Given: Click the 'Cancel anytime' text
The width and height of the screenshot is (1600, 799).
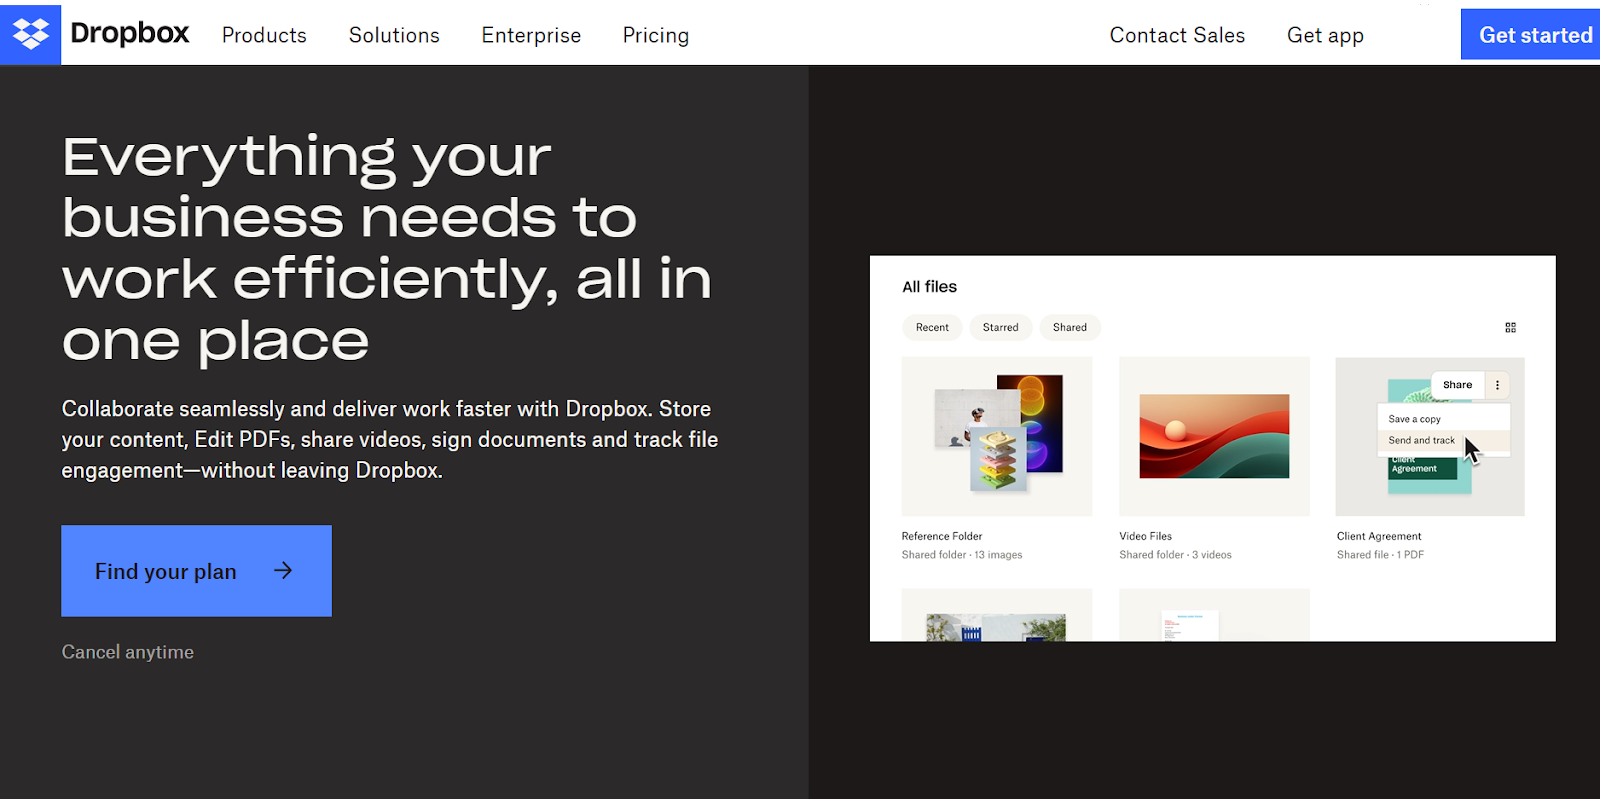Looking at the screenshot, I should click(128, 652).
